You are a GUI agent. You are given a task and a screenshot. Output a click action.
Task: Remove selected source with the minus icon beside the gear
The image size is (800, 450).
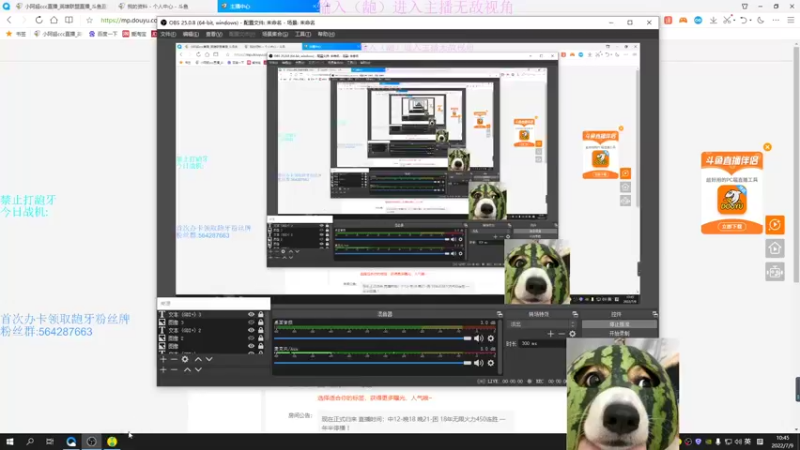(x=174, y=359)
